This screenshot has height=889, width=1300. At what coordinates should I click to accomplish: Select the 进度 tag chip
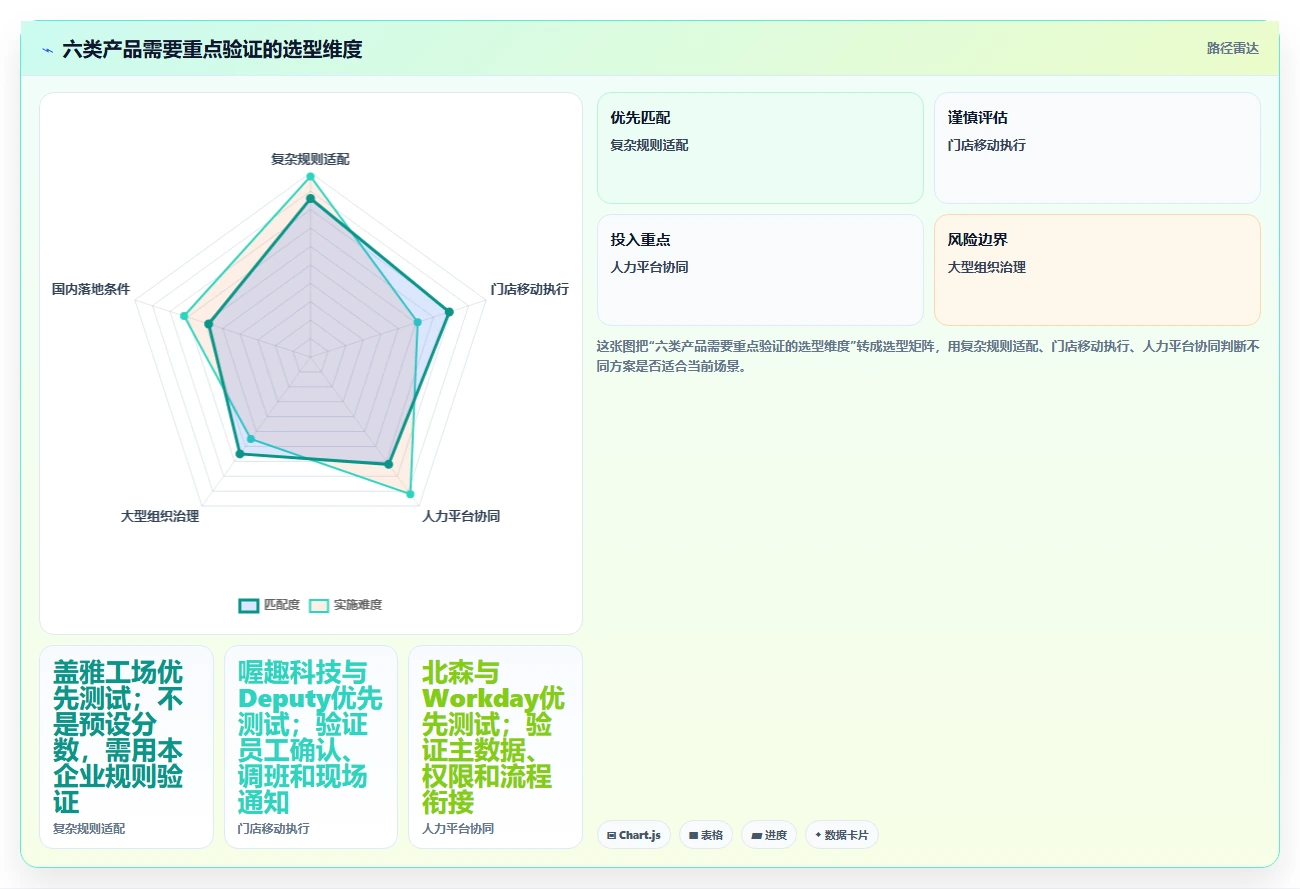pyautogui.click(x=769, y=835)
